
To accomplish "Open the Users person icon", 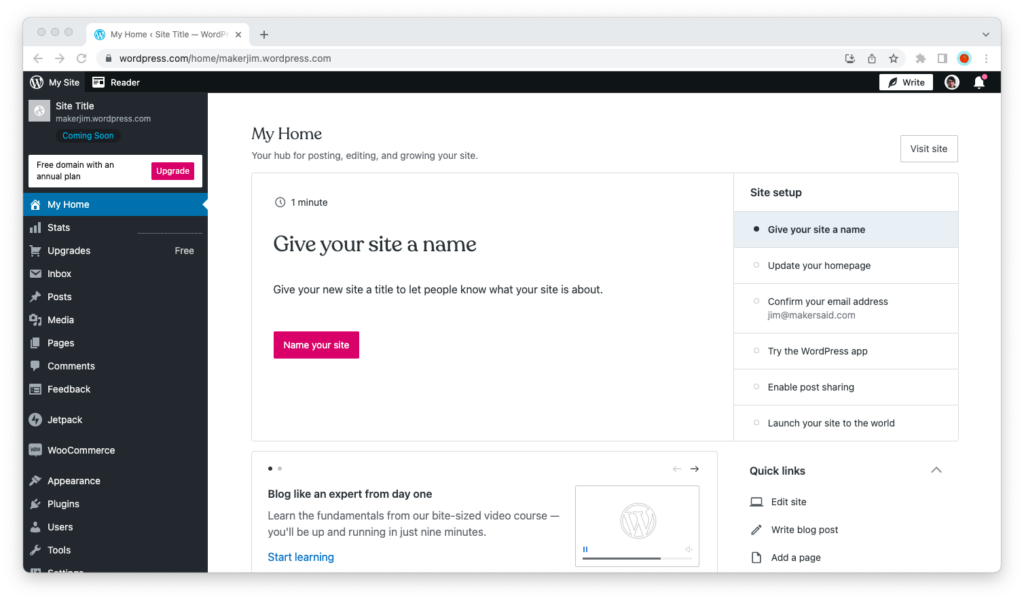I will coord(35,527).
